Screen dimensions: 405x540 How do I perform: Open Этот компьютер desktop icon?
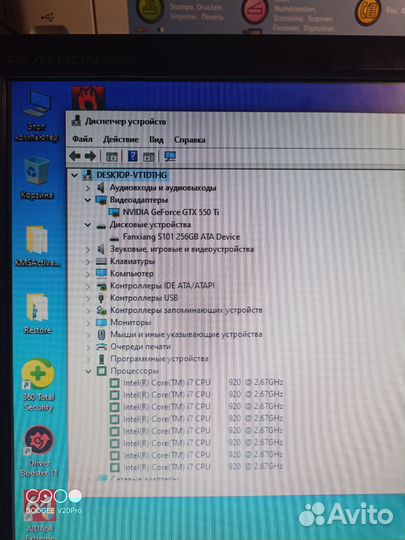37,116
